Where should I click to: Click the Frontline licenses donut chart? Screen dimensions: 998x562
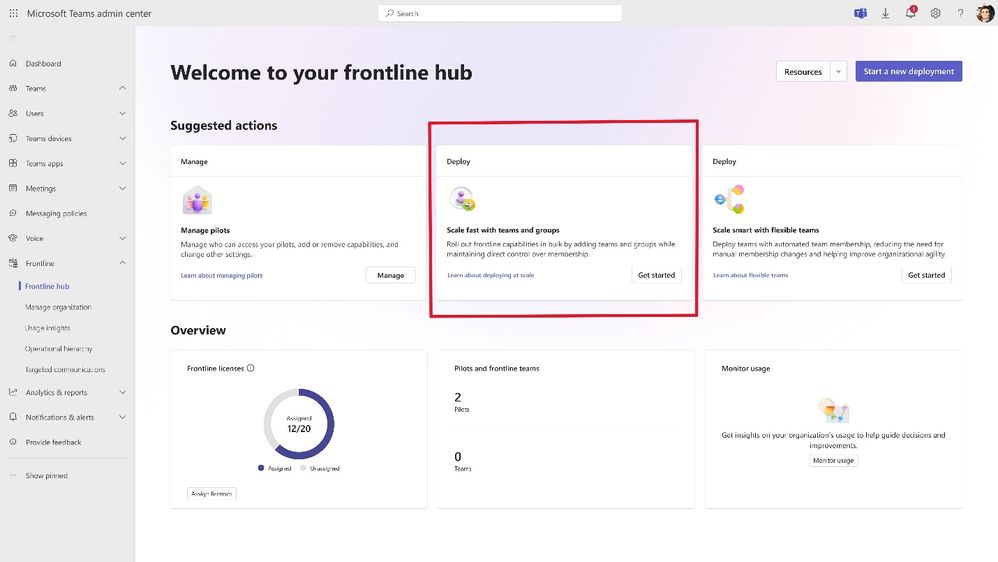pyautogui.click(x=299, y=424)
